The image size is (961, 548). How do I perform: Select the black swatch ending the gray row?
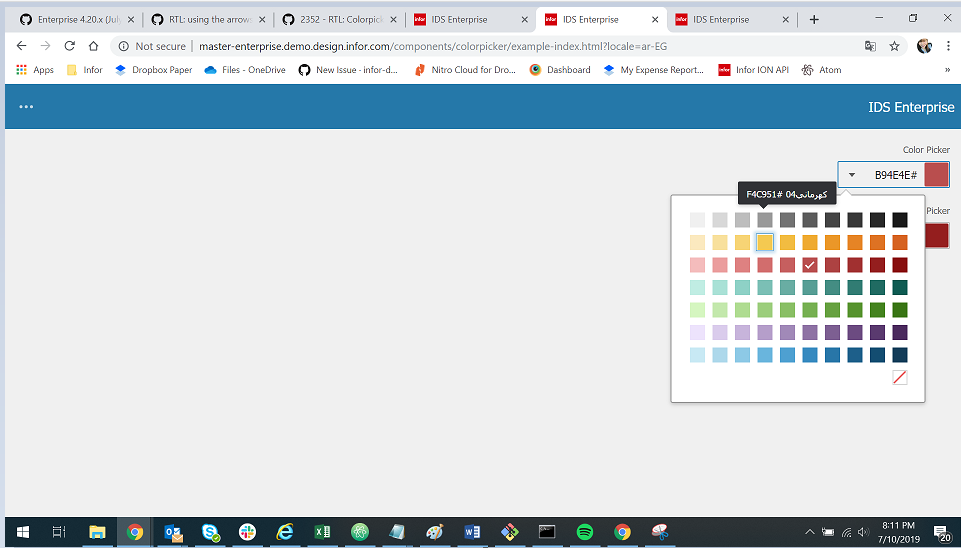pos(900,219)
